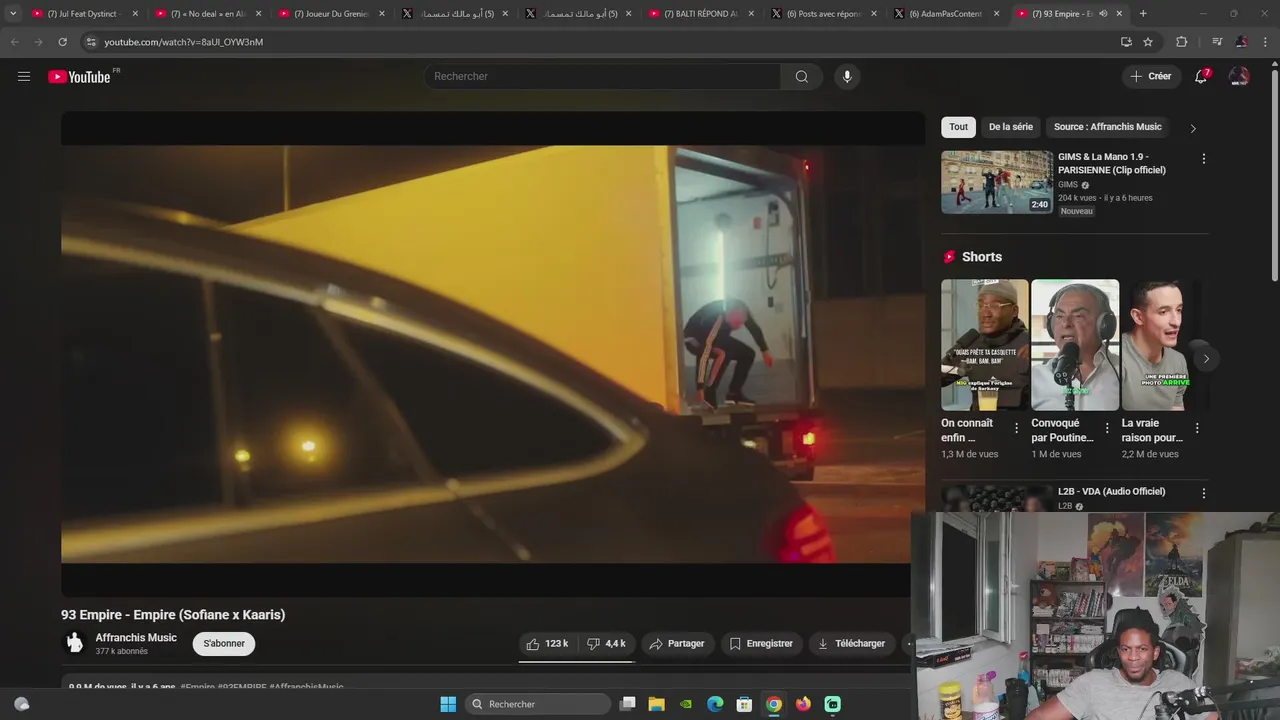The image size is (1280, 720).
Task: Click the taskbar Rechercher search box
Action: point(539,704)
